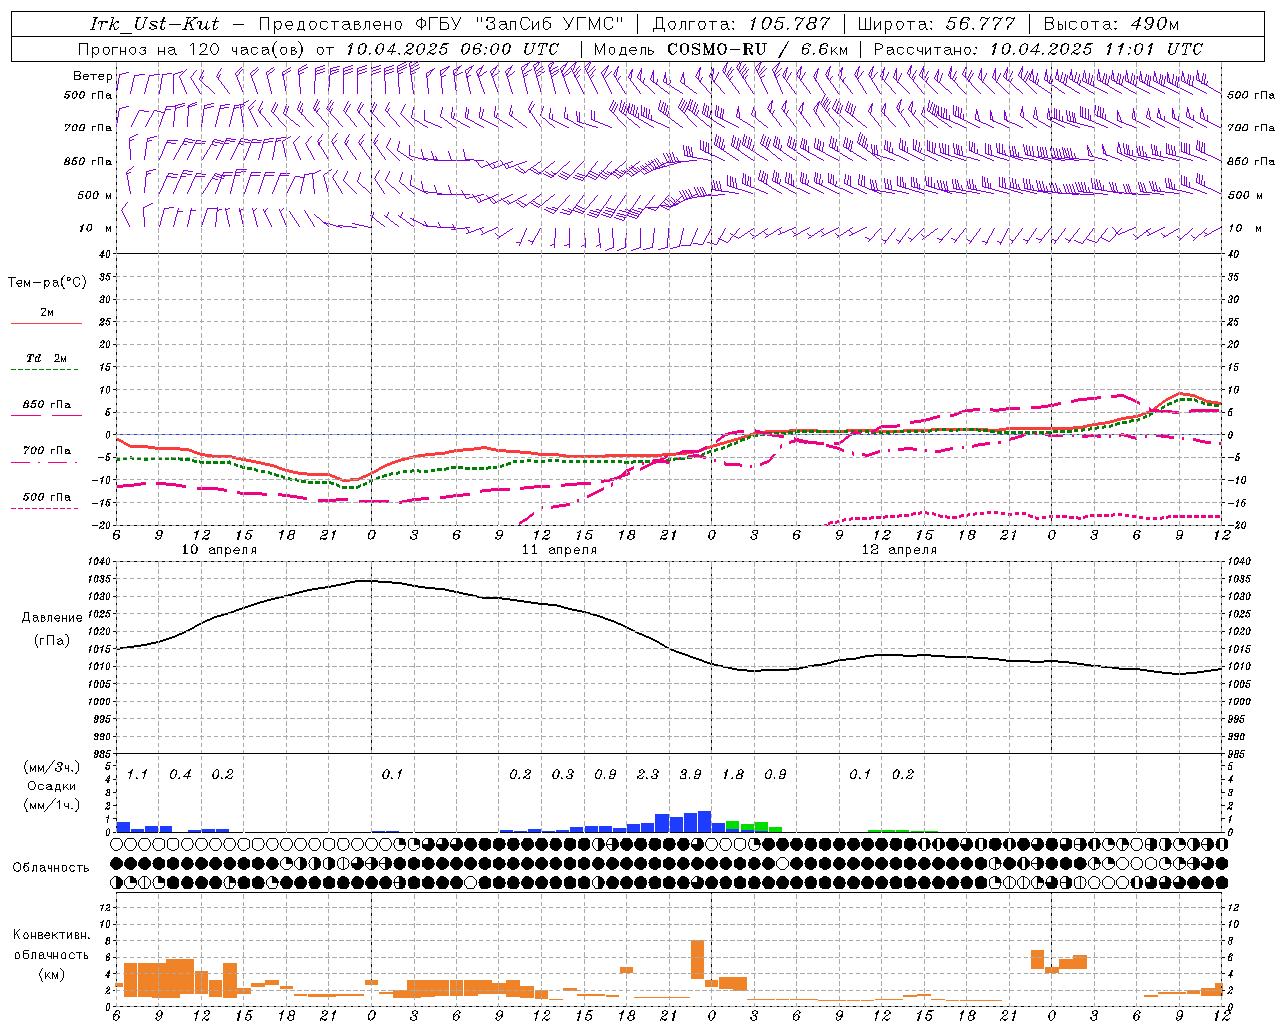Click the 2.3 precipitation total value

tap(648, 774)
